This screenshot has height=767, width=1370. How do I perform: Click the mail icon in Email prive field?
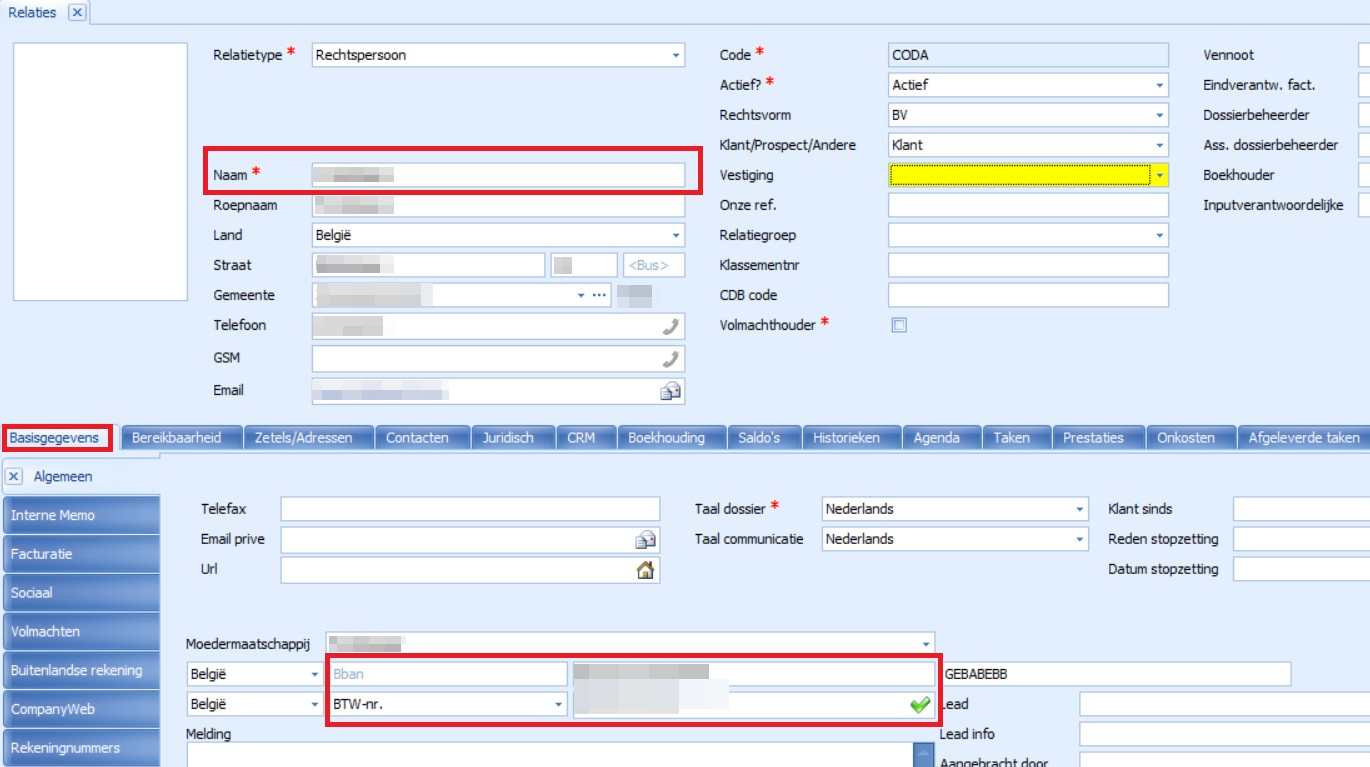[646, 540]
